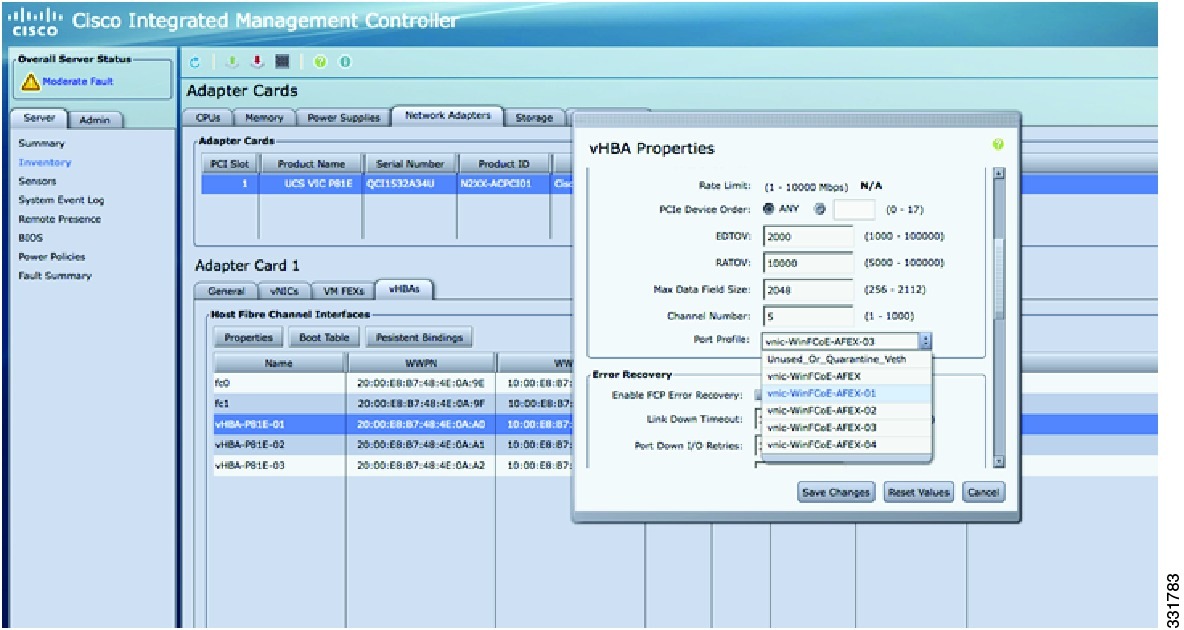Switch to the vNICs tab
Screen dimensions: 1184x630
[284, 292]
